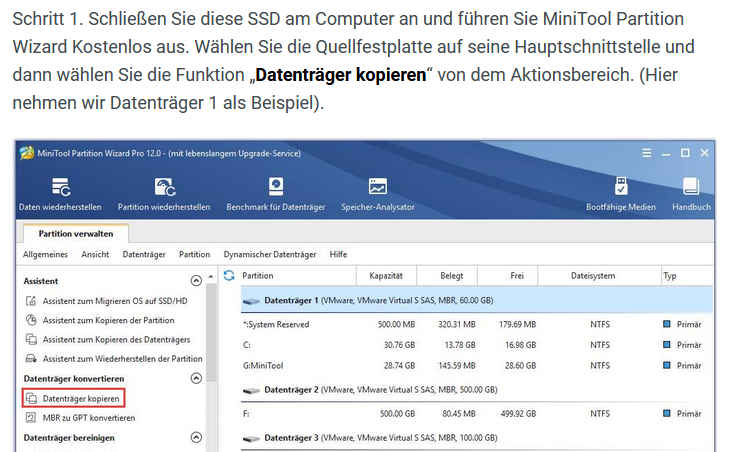
Task: Open the Datenträger menu
Action: tap(143, 254)
